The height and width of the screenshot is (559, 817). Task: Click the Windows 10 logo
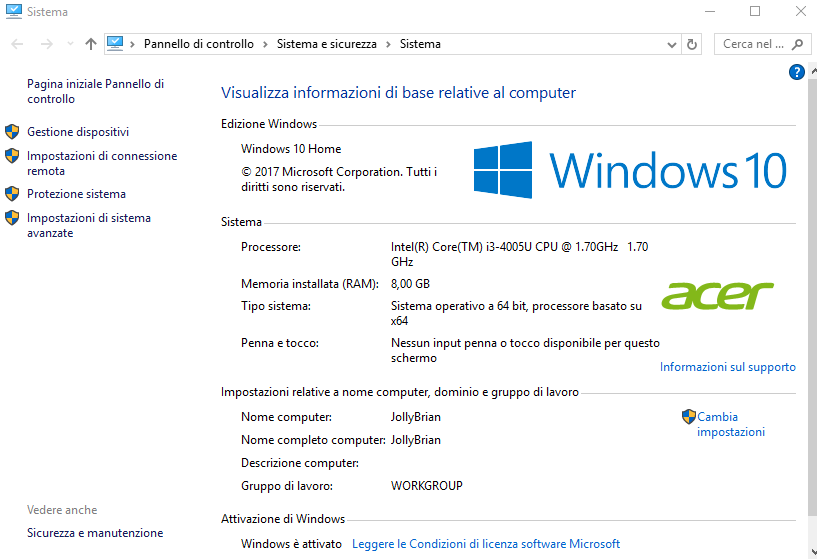point(630,170)
